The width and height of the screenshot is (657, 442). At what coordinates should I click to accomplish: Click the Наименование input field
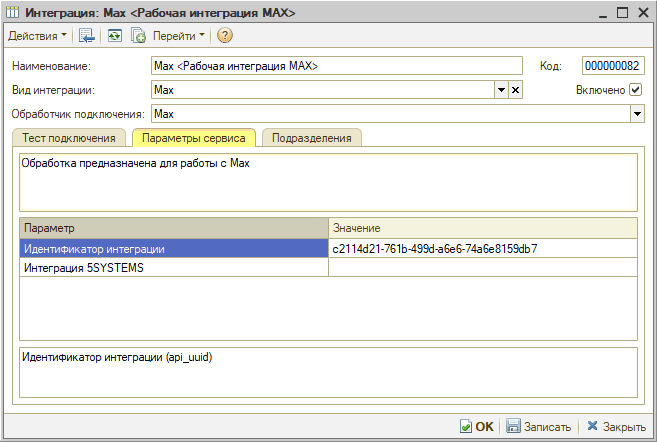pyautogui.click(x=336, y=66)
